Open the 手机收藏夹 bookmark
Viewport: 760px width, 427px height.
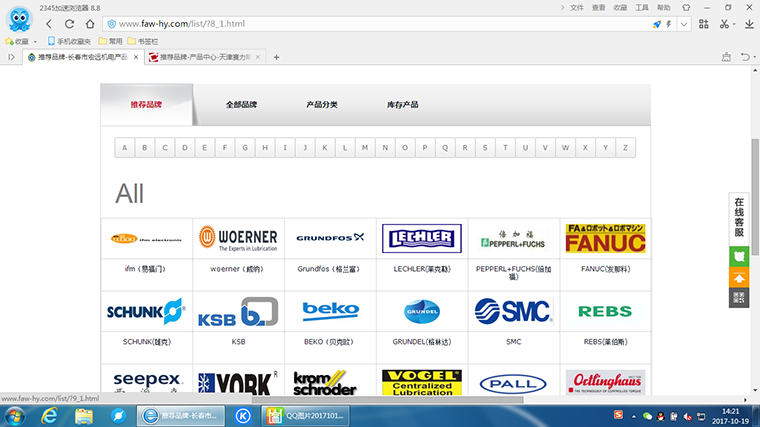point(69,42)
